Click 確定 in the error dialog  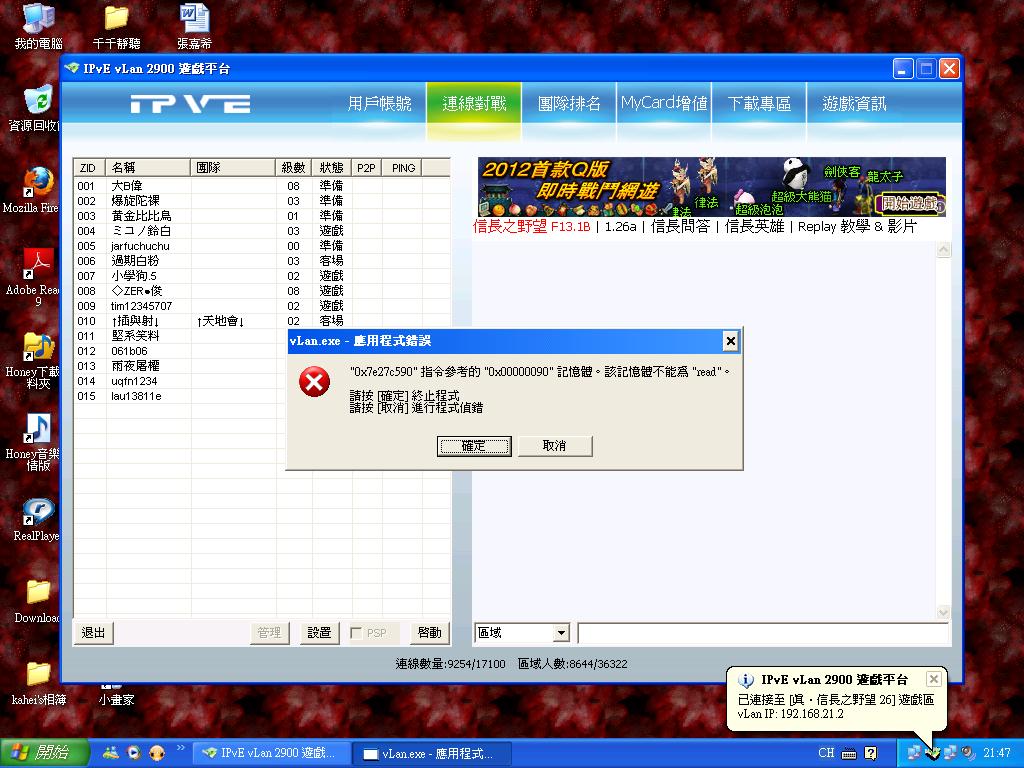(474, 446)
